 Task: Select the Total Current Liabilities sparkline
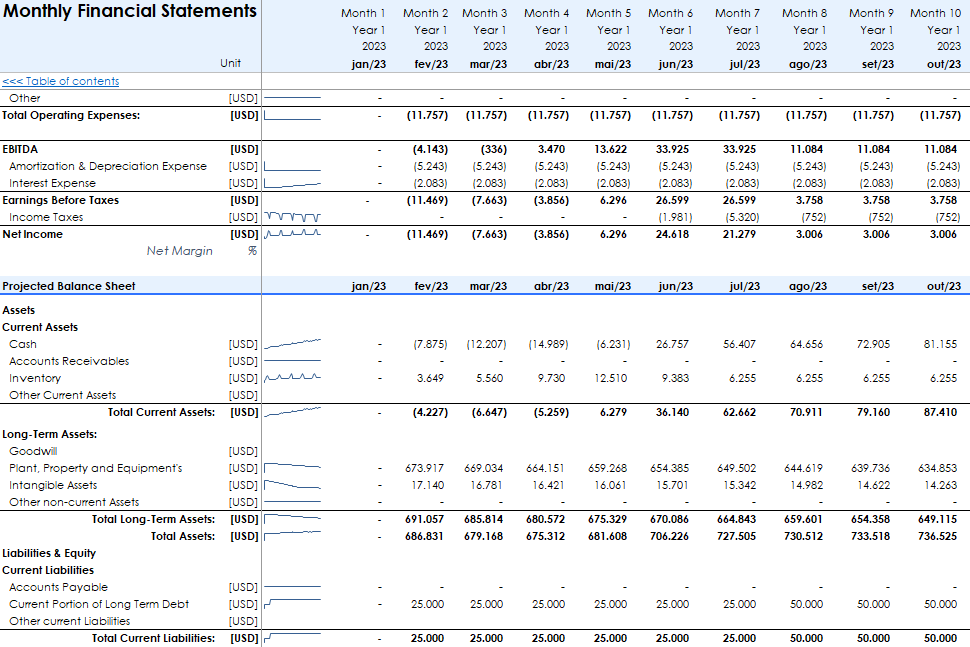pyautogui.click(x=292, y=638)
